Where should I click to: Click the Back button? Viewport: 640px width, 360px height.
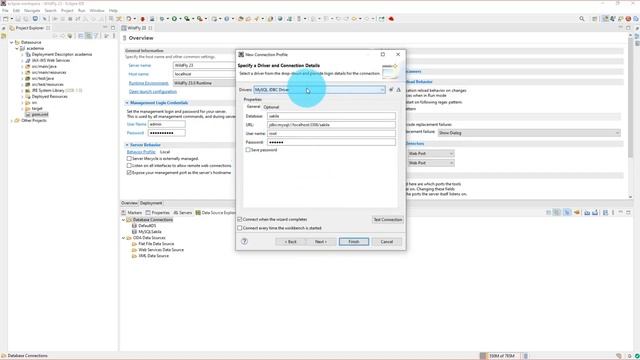click(290, 242)
